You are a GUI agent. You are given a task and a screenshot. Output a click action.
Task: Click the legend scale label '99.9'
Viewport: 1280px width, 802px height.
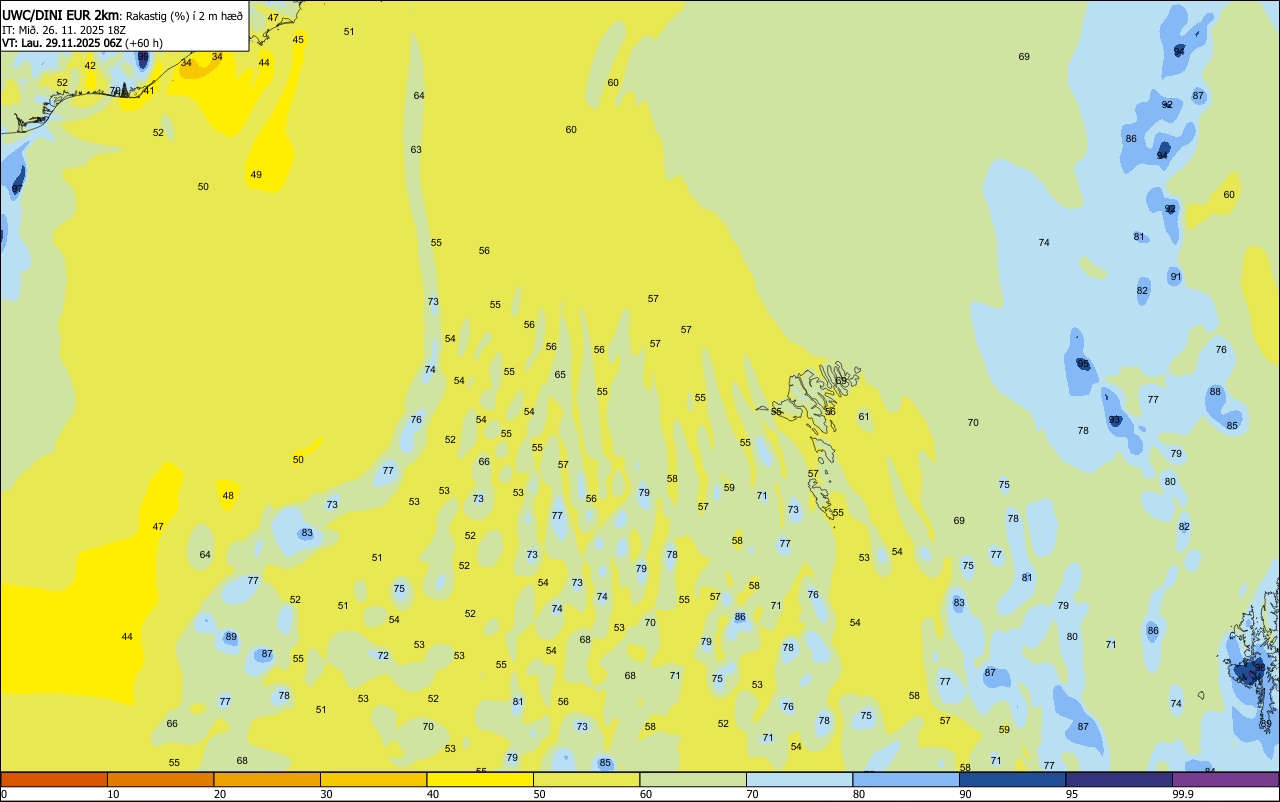[1183, 794]
